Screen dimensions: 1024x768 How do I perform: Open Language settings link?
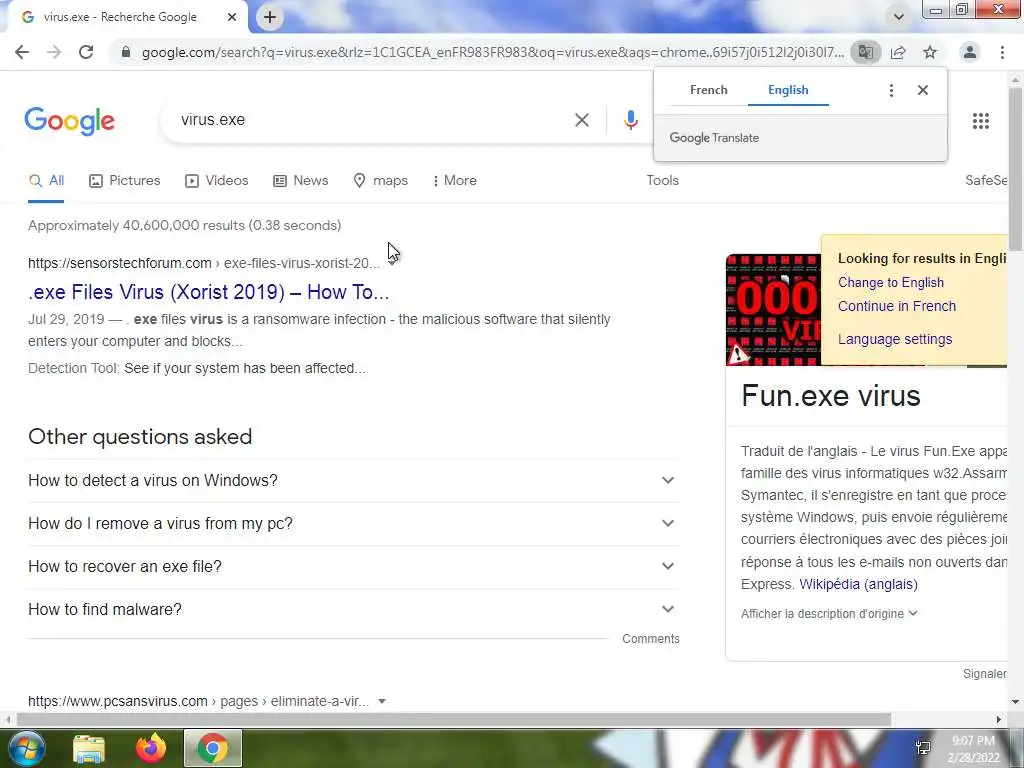pos(895,340)
